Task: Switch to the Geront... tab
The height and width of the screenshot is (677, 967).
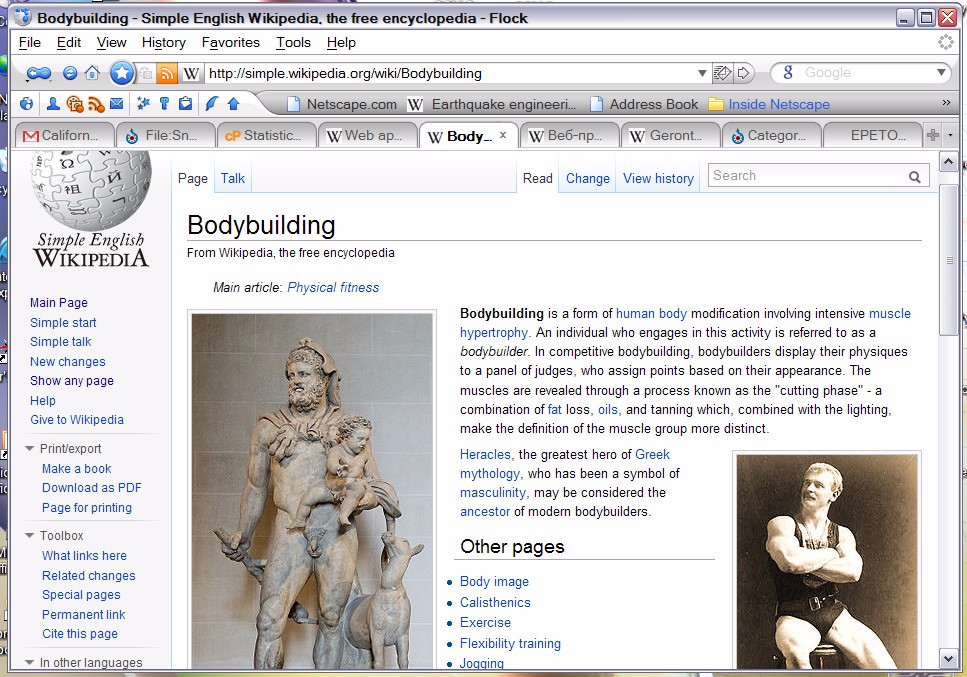Action: point(671,135)
